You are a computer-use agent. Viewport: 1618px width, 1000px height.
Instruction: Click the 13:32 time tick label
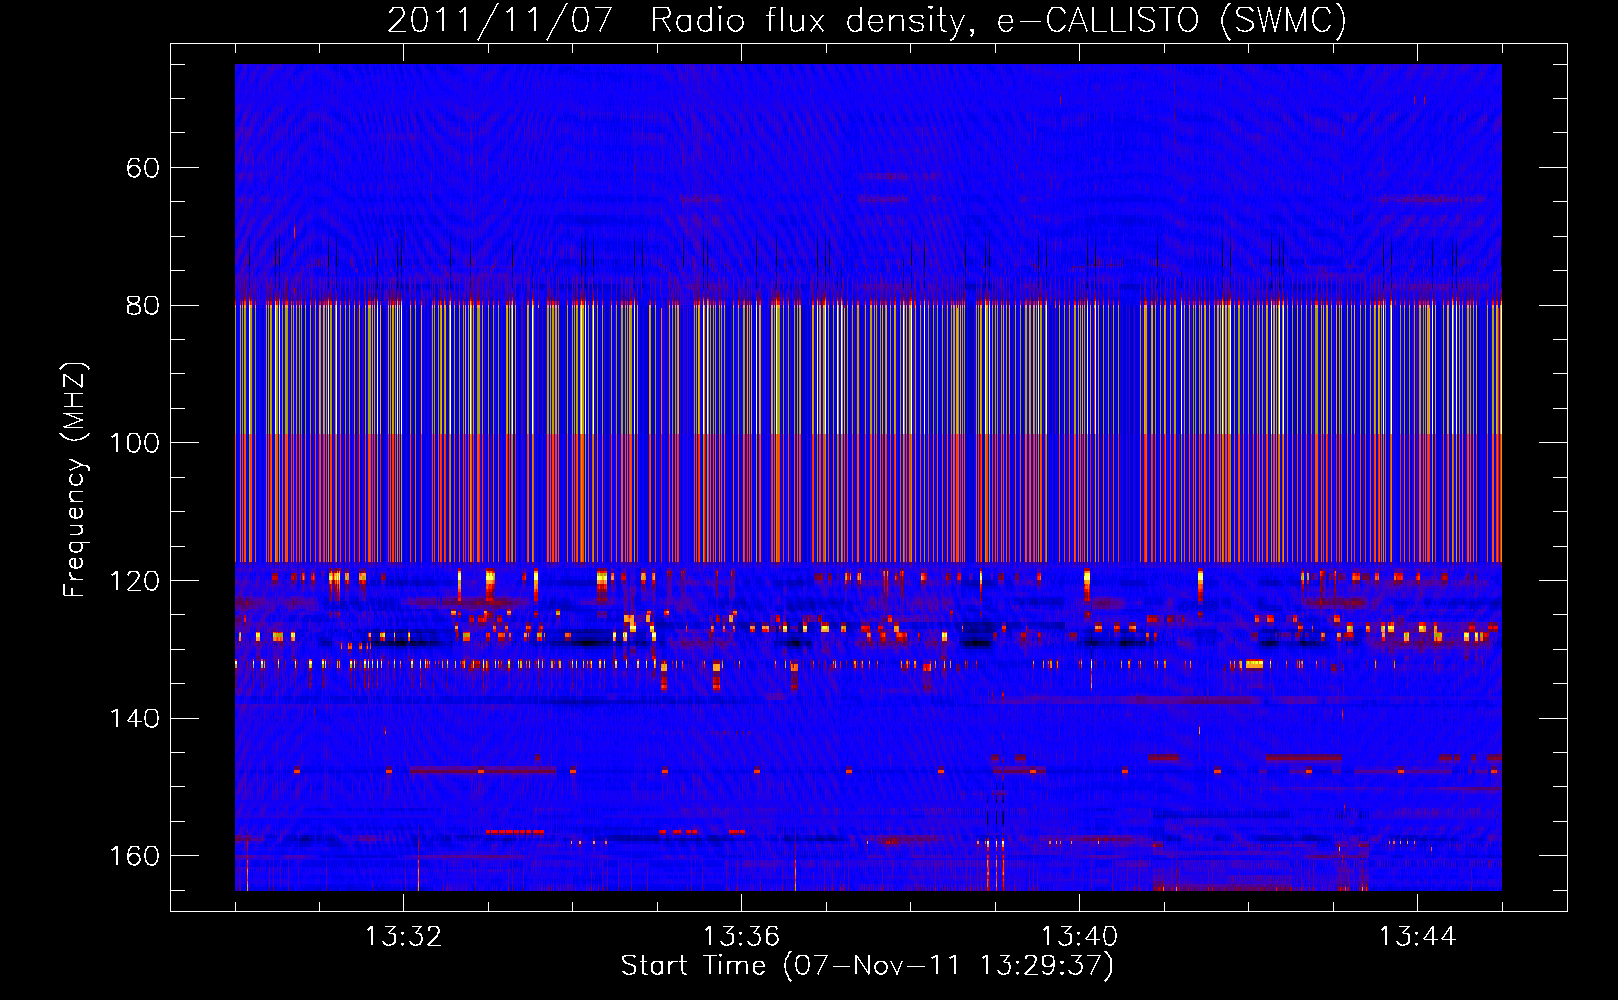click(403, 937)
